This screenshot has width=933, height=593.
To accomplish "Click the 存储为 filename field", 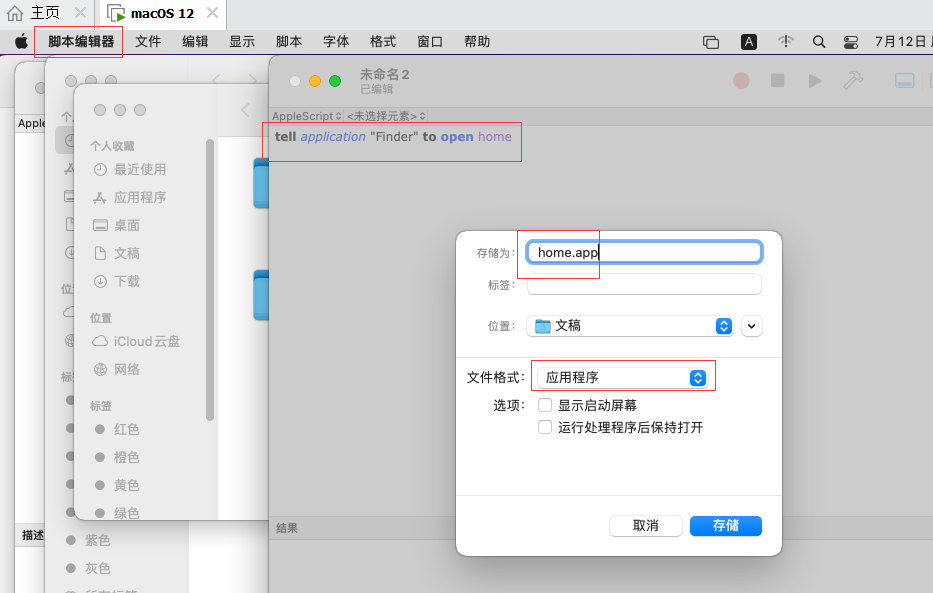I will pyautogui.click(x=644, y=252).
